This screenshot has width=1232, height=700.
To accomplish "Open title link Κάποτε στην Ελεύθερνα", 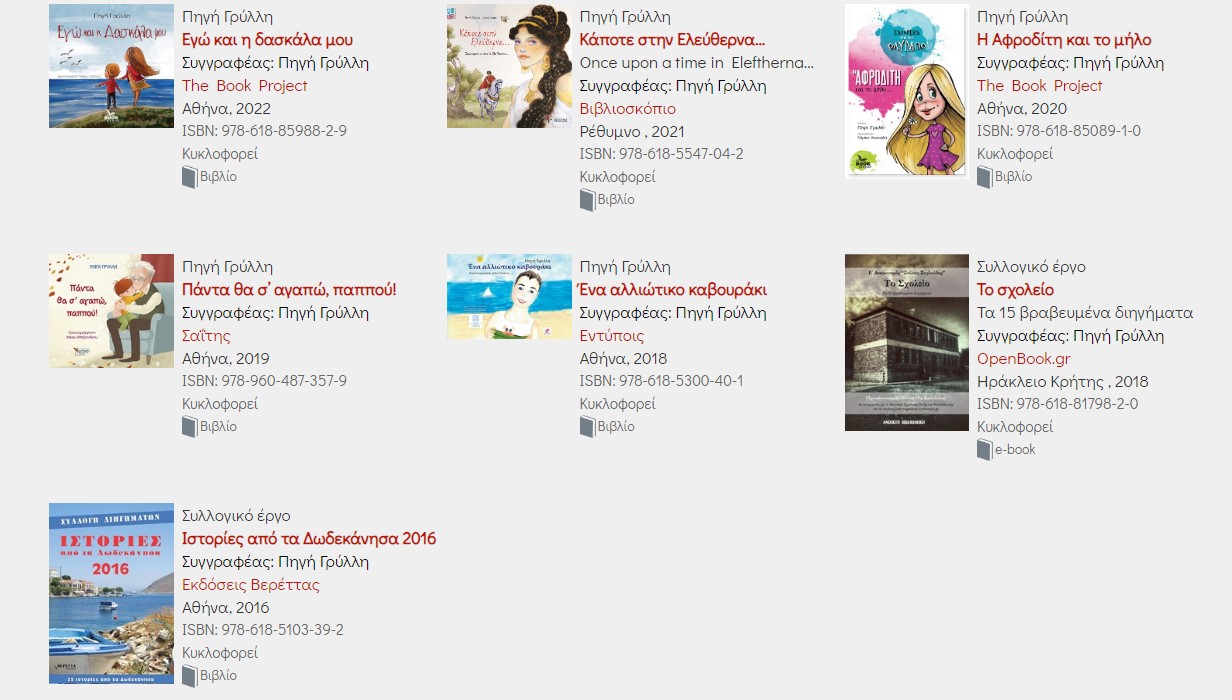I will click(672, 40).
